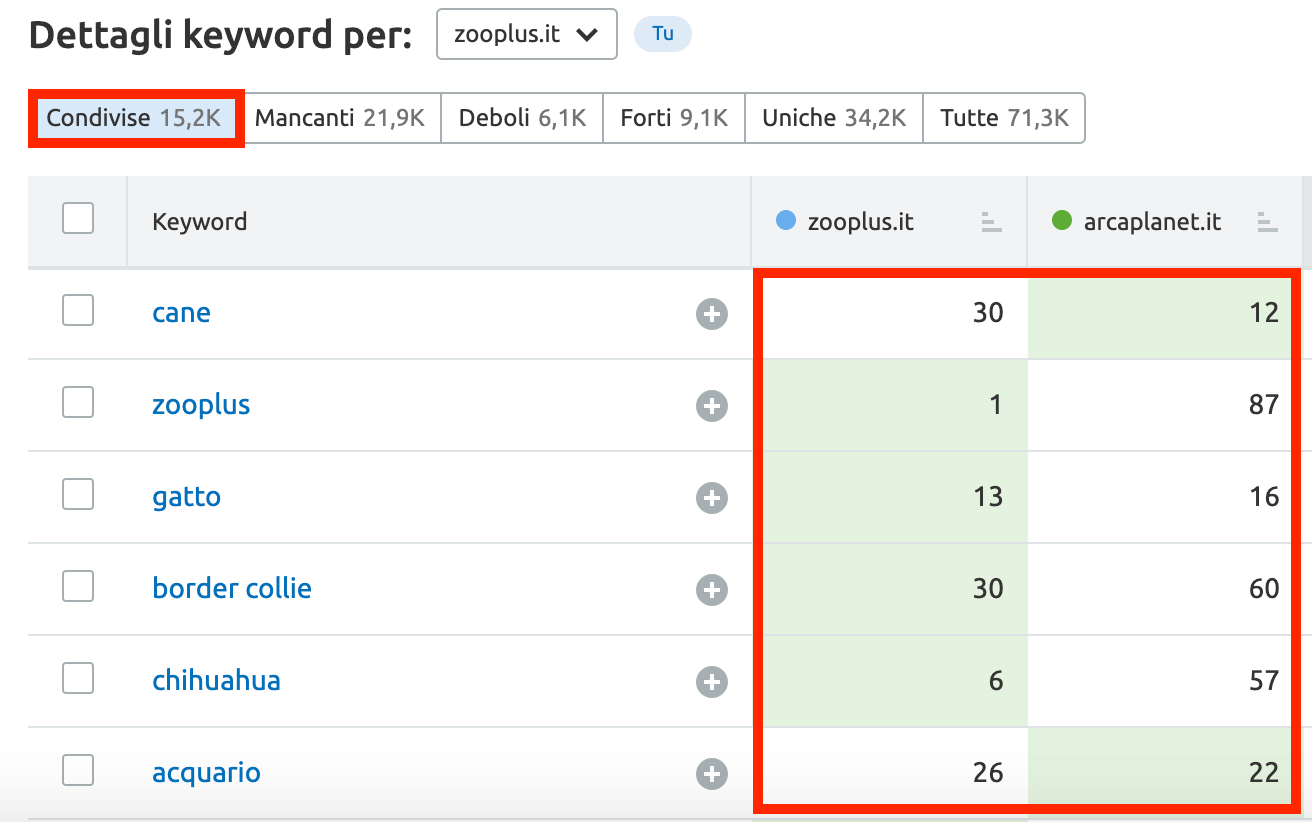Click position 22 in acquario row

coord(1264,773)
